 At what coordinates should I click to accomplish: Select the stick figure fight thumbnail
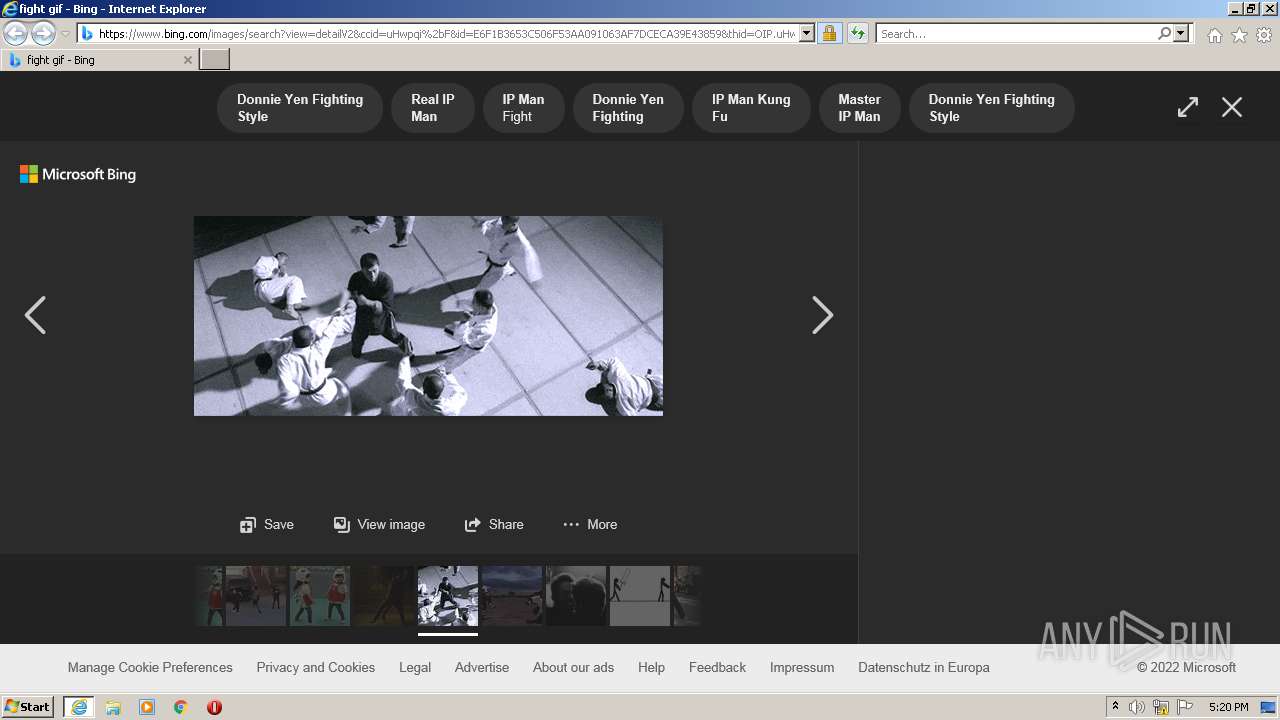640,596
